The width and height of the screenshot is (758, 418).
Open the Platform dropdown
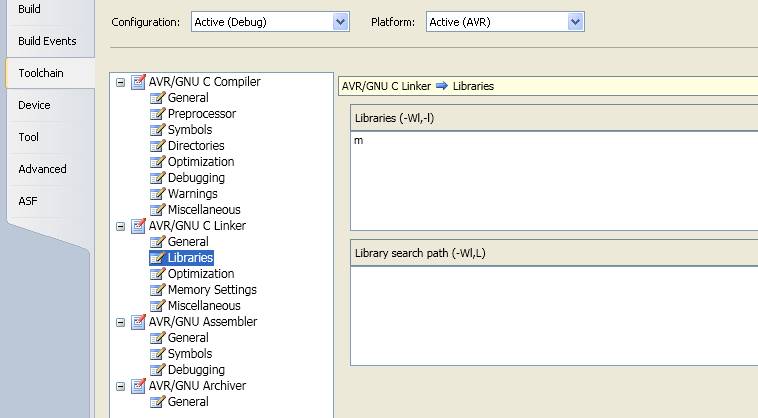coord(574,22)
